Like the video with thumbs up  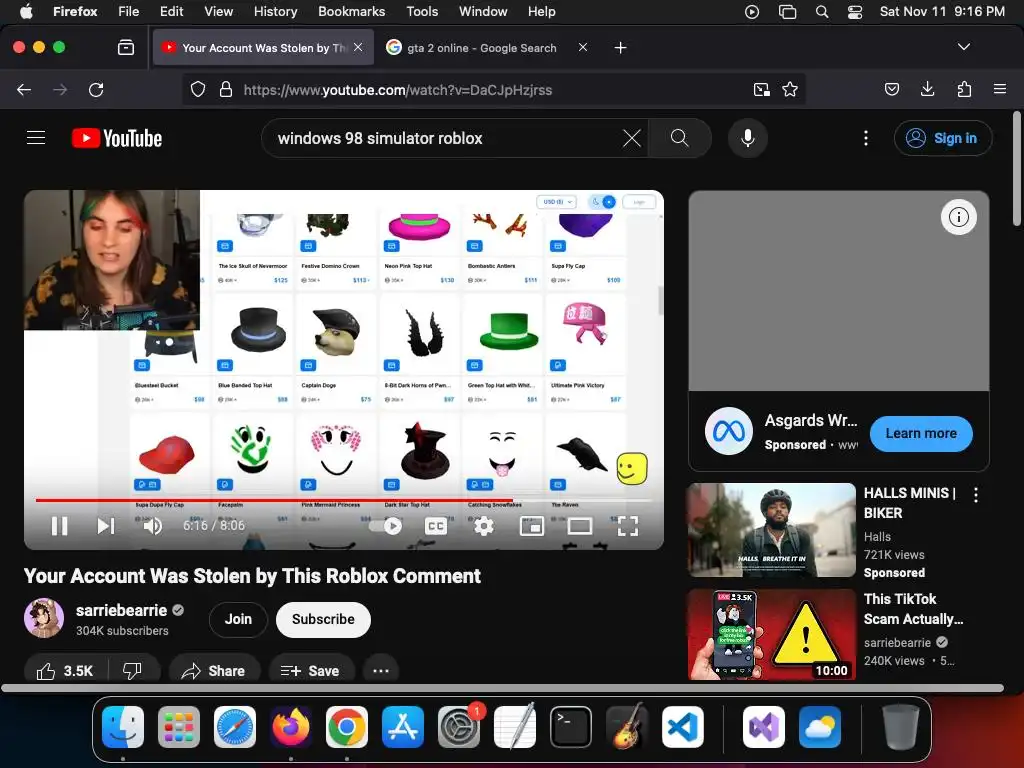coord(65,671)
